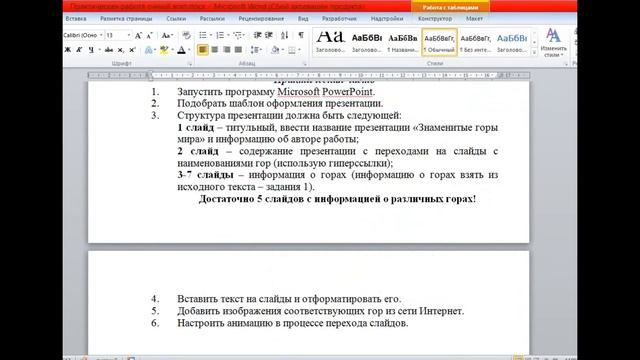Toggle underline (Ч) formatting

point(91,50)
